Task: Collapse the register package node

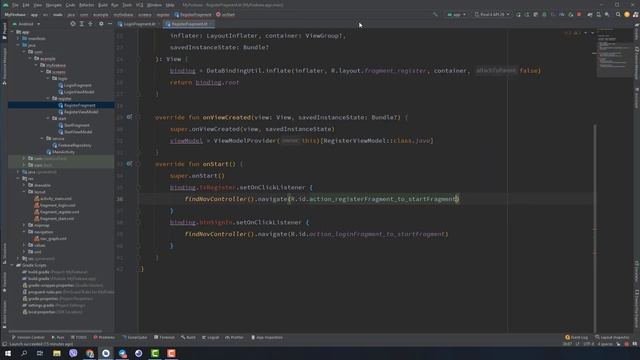Action: click(x=49, y=98)
